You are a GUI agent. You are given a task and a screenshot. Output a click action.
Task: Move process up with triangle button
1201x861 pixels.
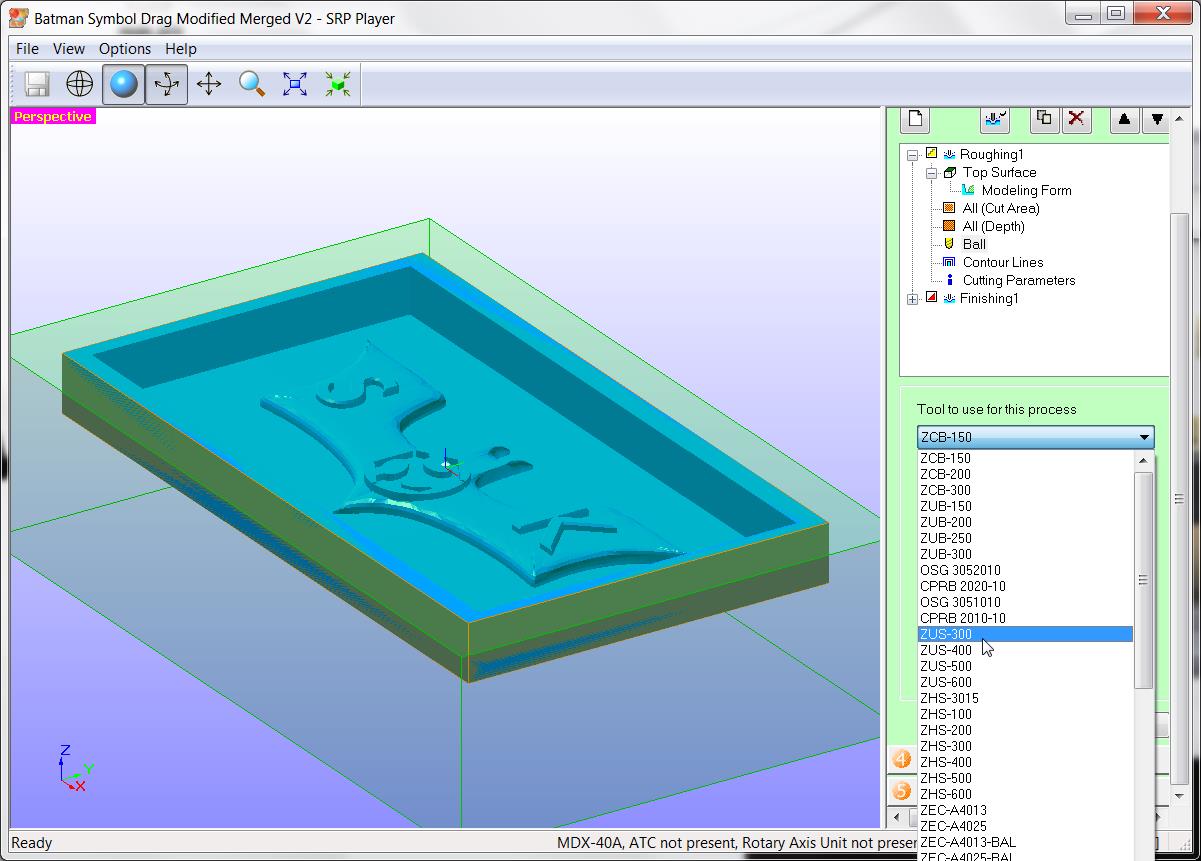(1124, 119)
